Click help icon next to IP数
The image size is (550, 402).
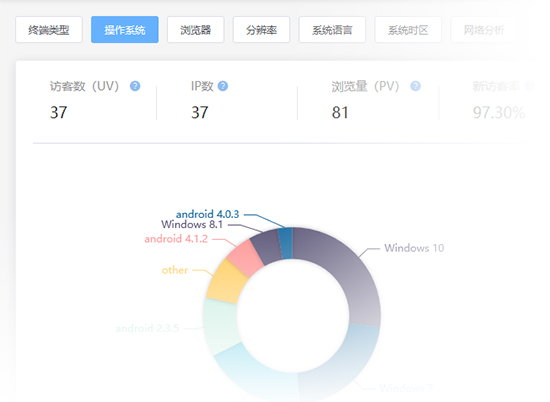tap(223, 86)
